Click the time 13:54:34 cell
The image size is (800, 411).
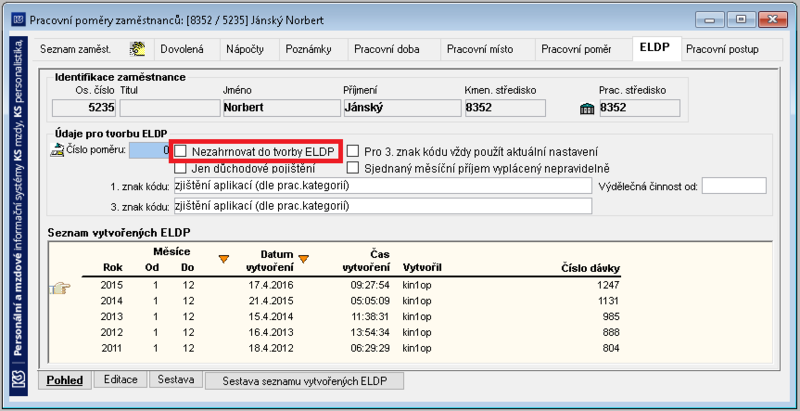click(x=370, y=332)
